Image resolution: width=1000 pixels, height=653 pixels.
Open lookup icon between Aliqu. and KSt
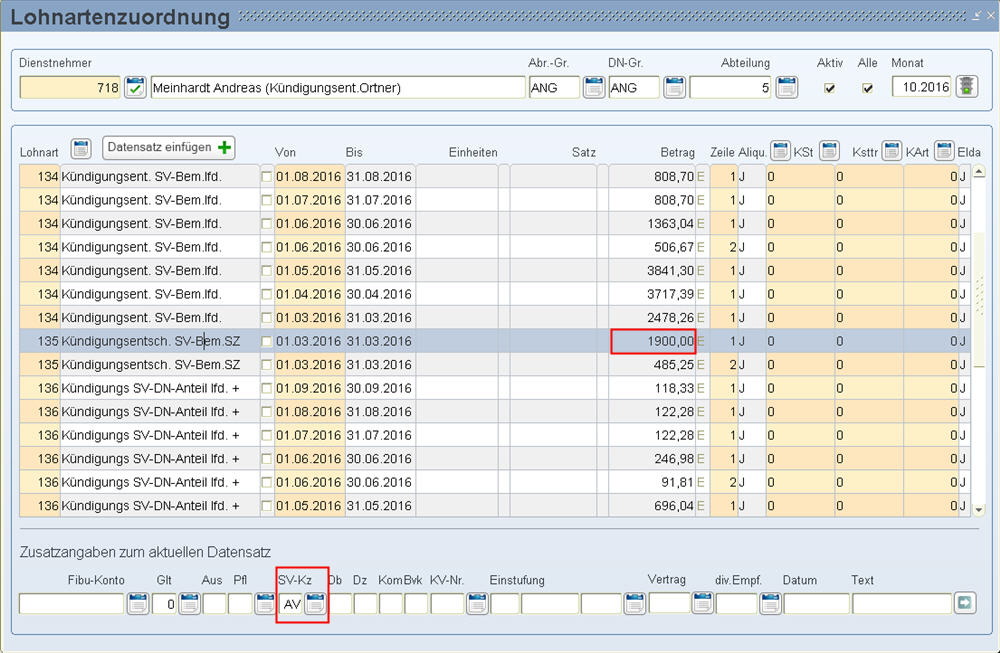click(x=781, y=151)
